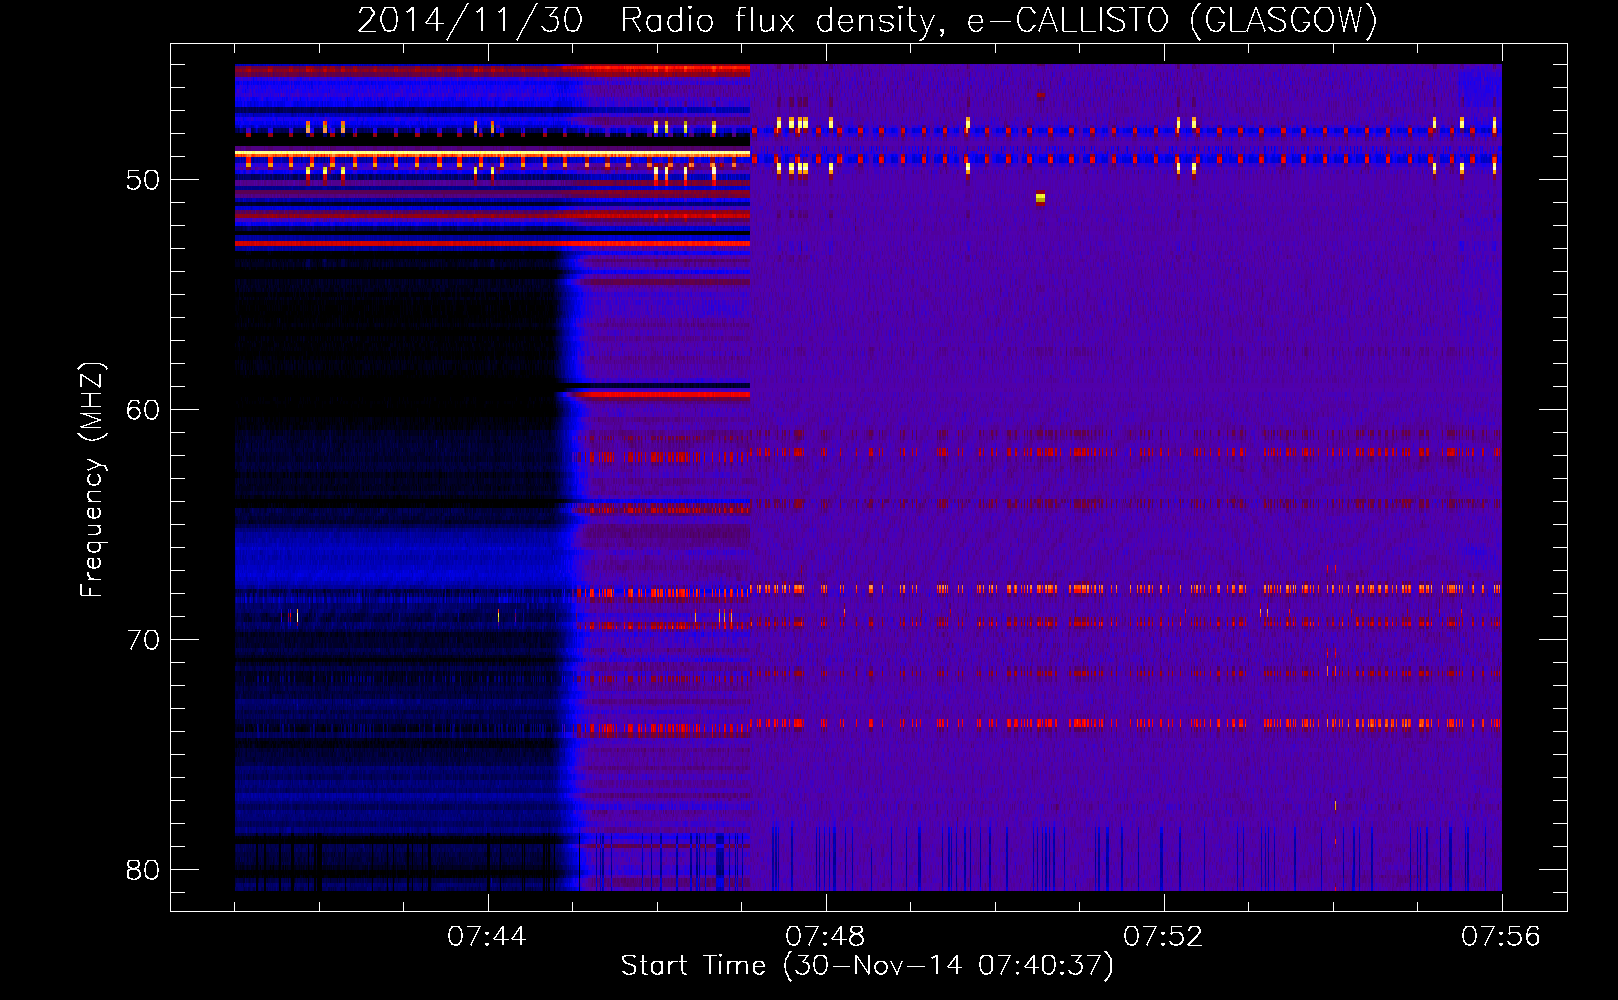Image resolution: width=1618 pixels, height=1000 pixels.
Task: Click the isolated yellow spot near 51 MHz
Action: coord(1040,198)
